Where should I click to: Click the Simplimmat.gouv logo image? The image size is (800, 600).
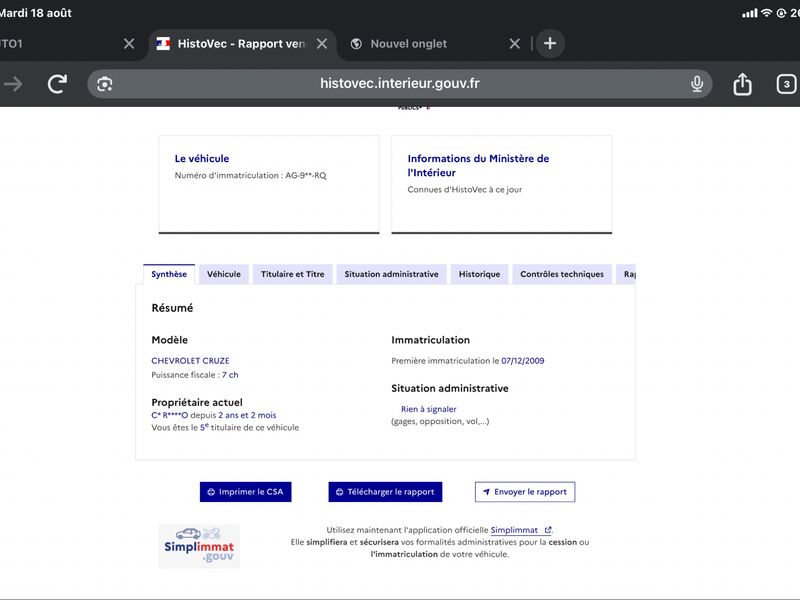click(199, 546)
